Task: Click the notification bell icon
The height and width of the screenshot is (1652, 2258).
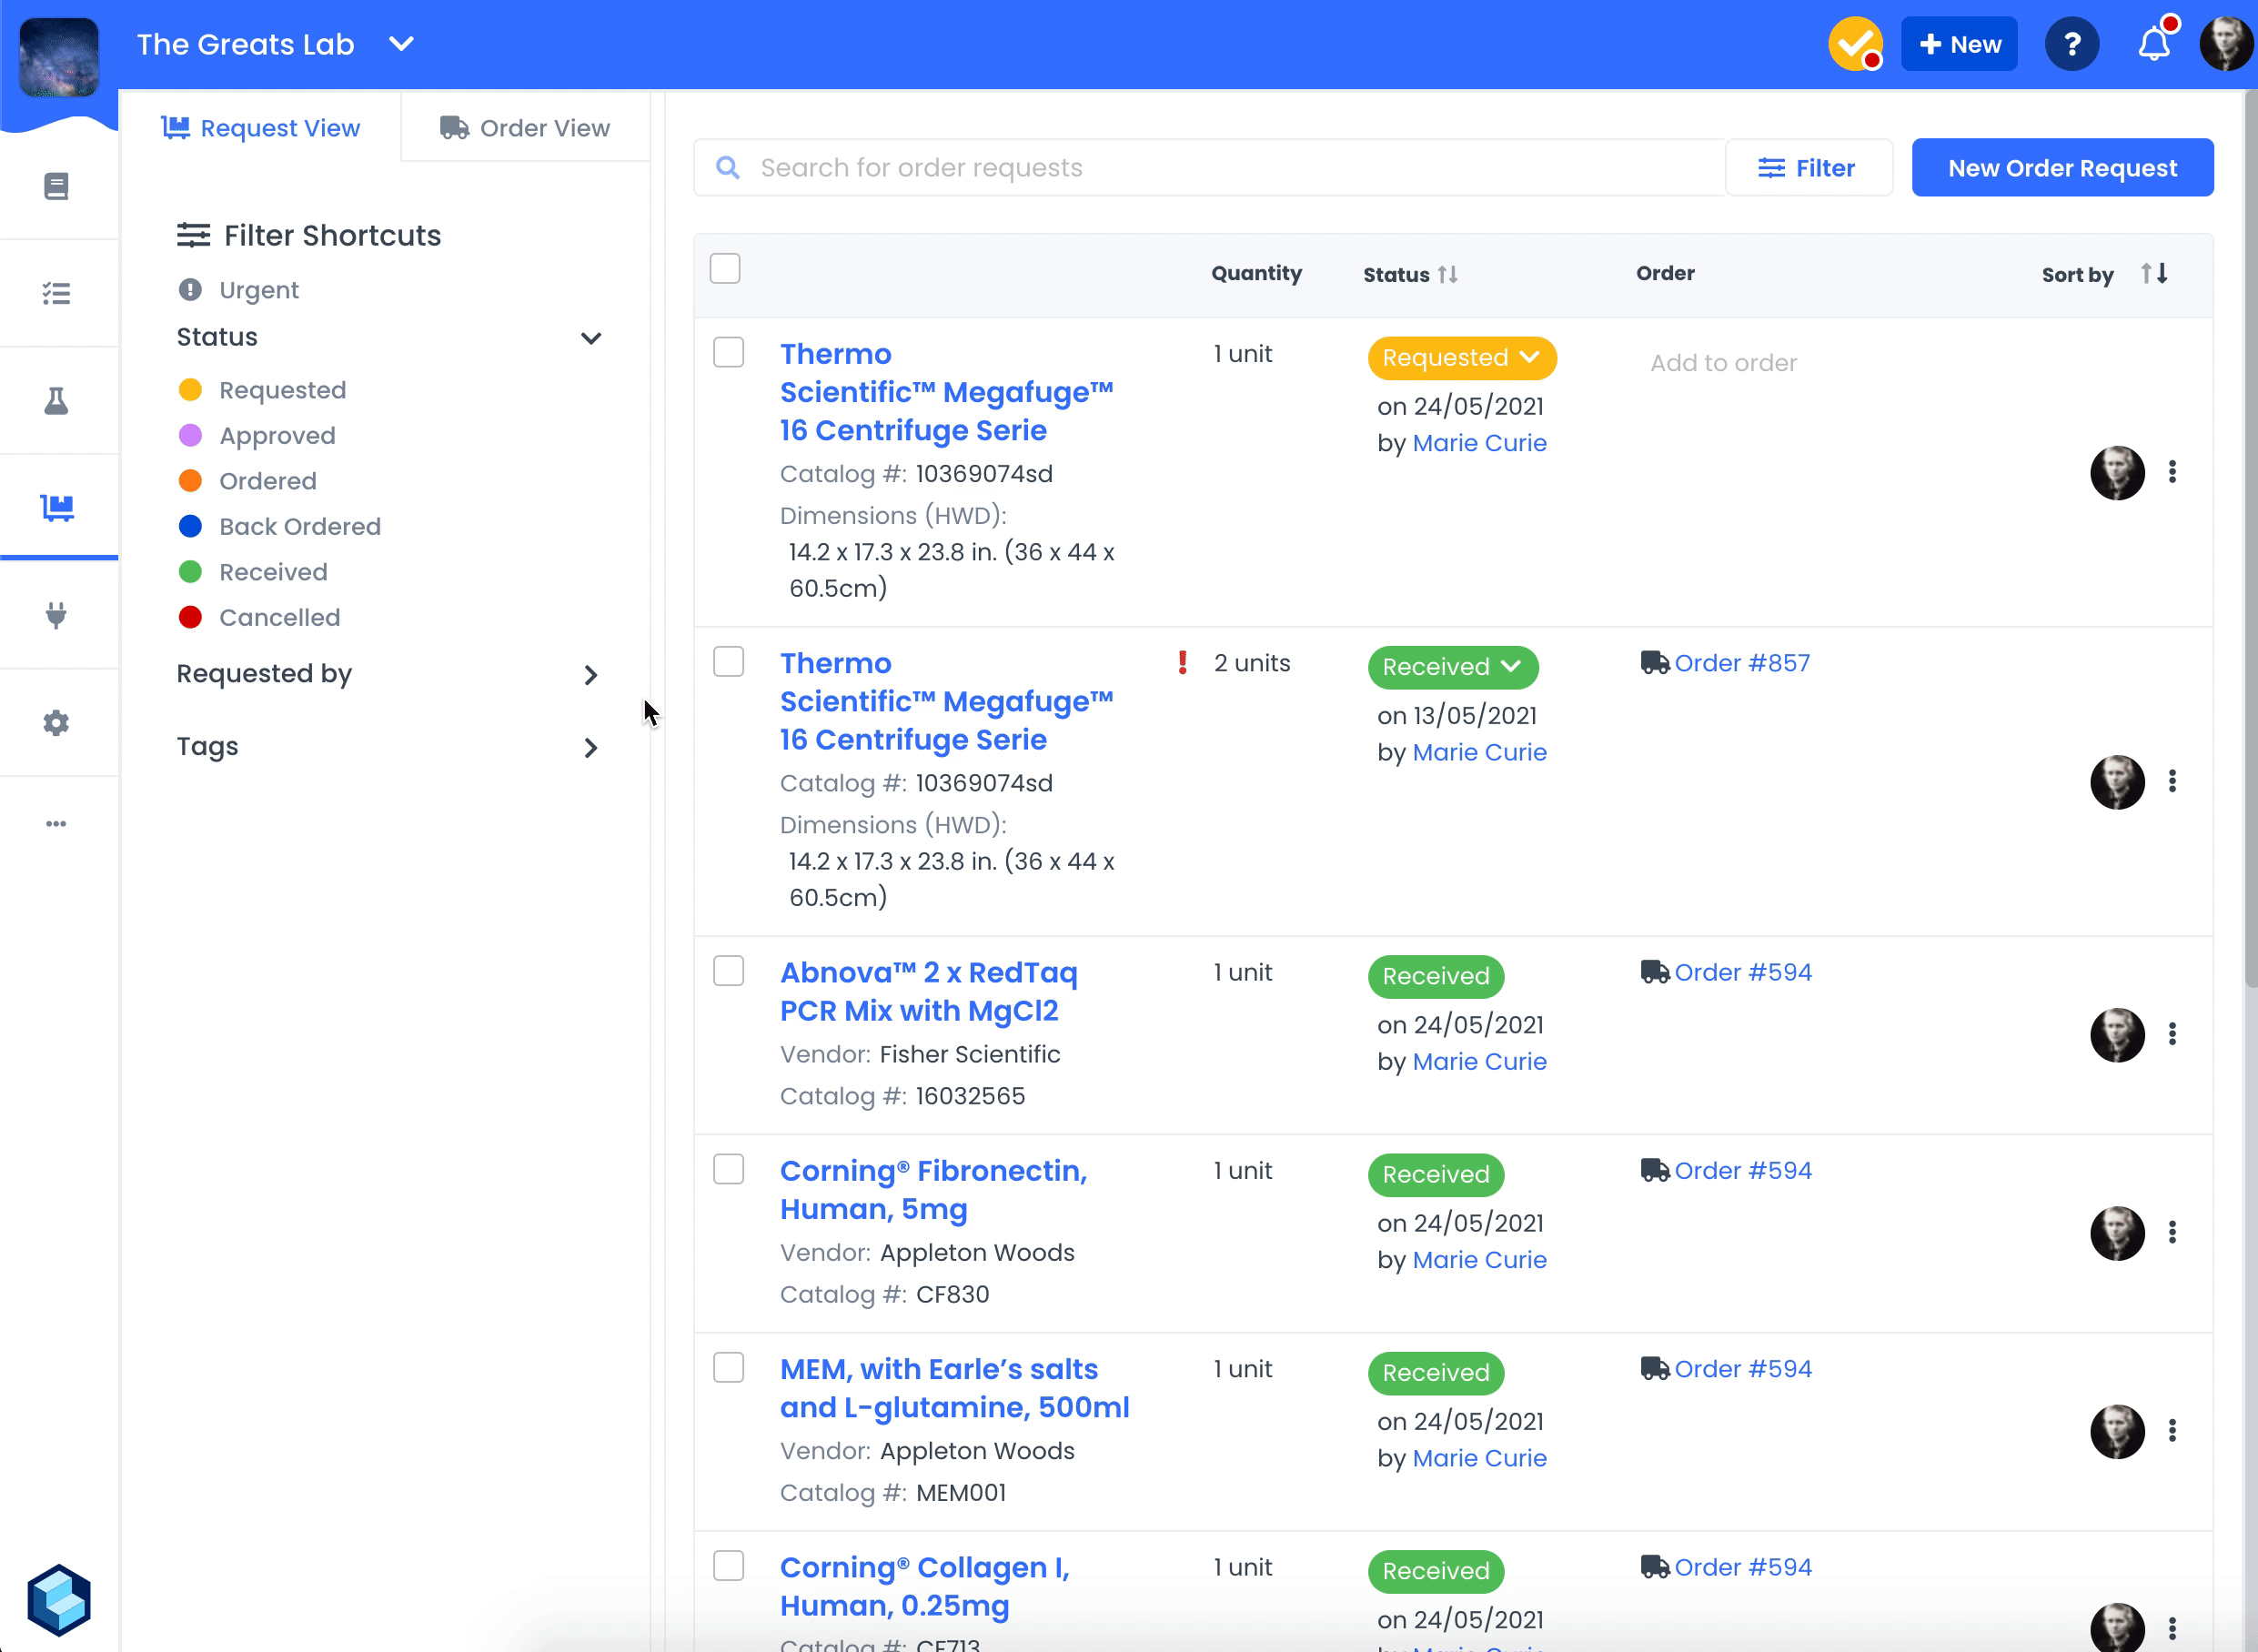Action: pos(2153,45)
